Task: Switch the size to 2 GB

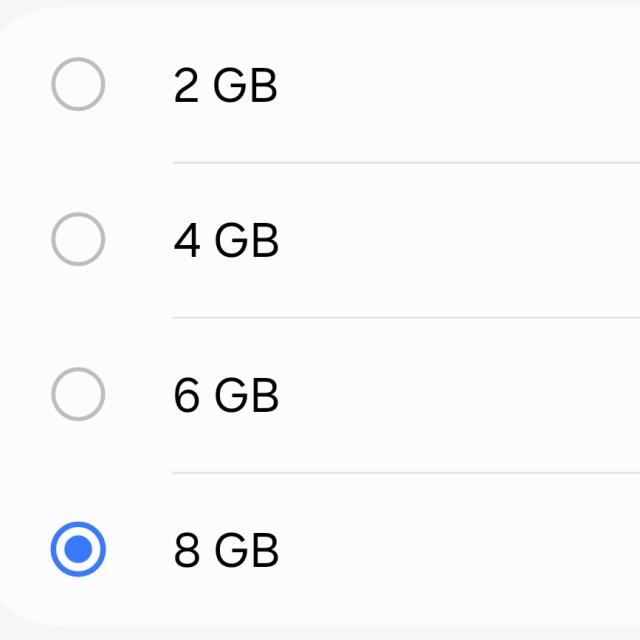Action: (78, 85)
